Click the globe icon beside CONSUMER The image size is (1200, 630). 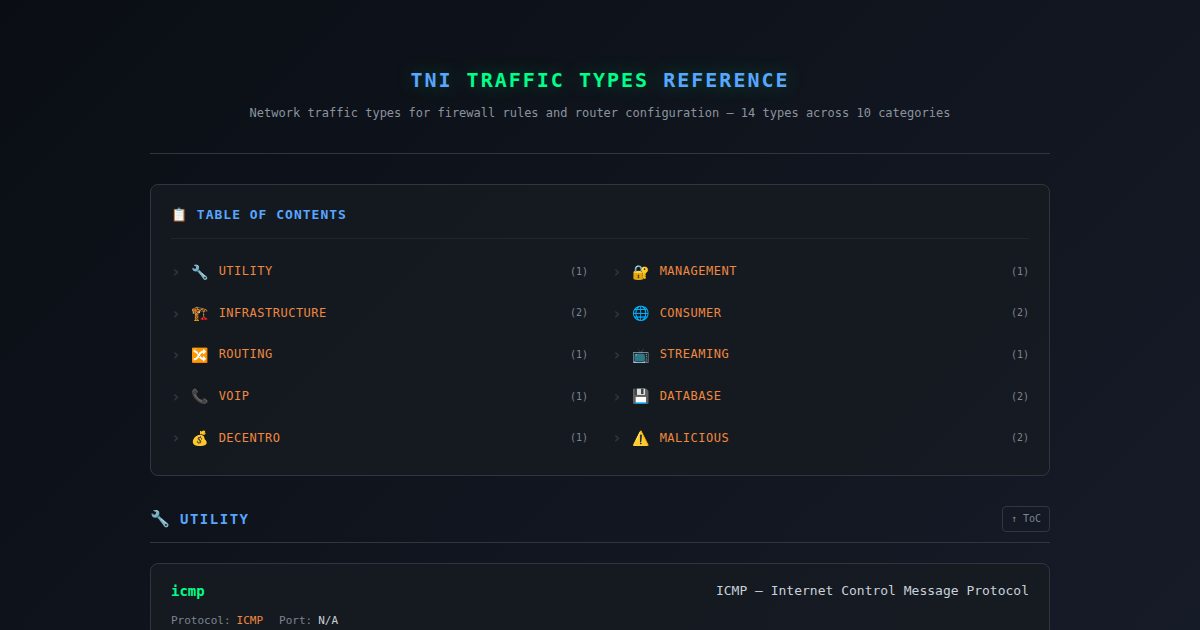tap(641, 313)
